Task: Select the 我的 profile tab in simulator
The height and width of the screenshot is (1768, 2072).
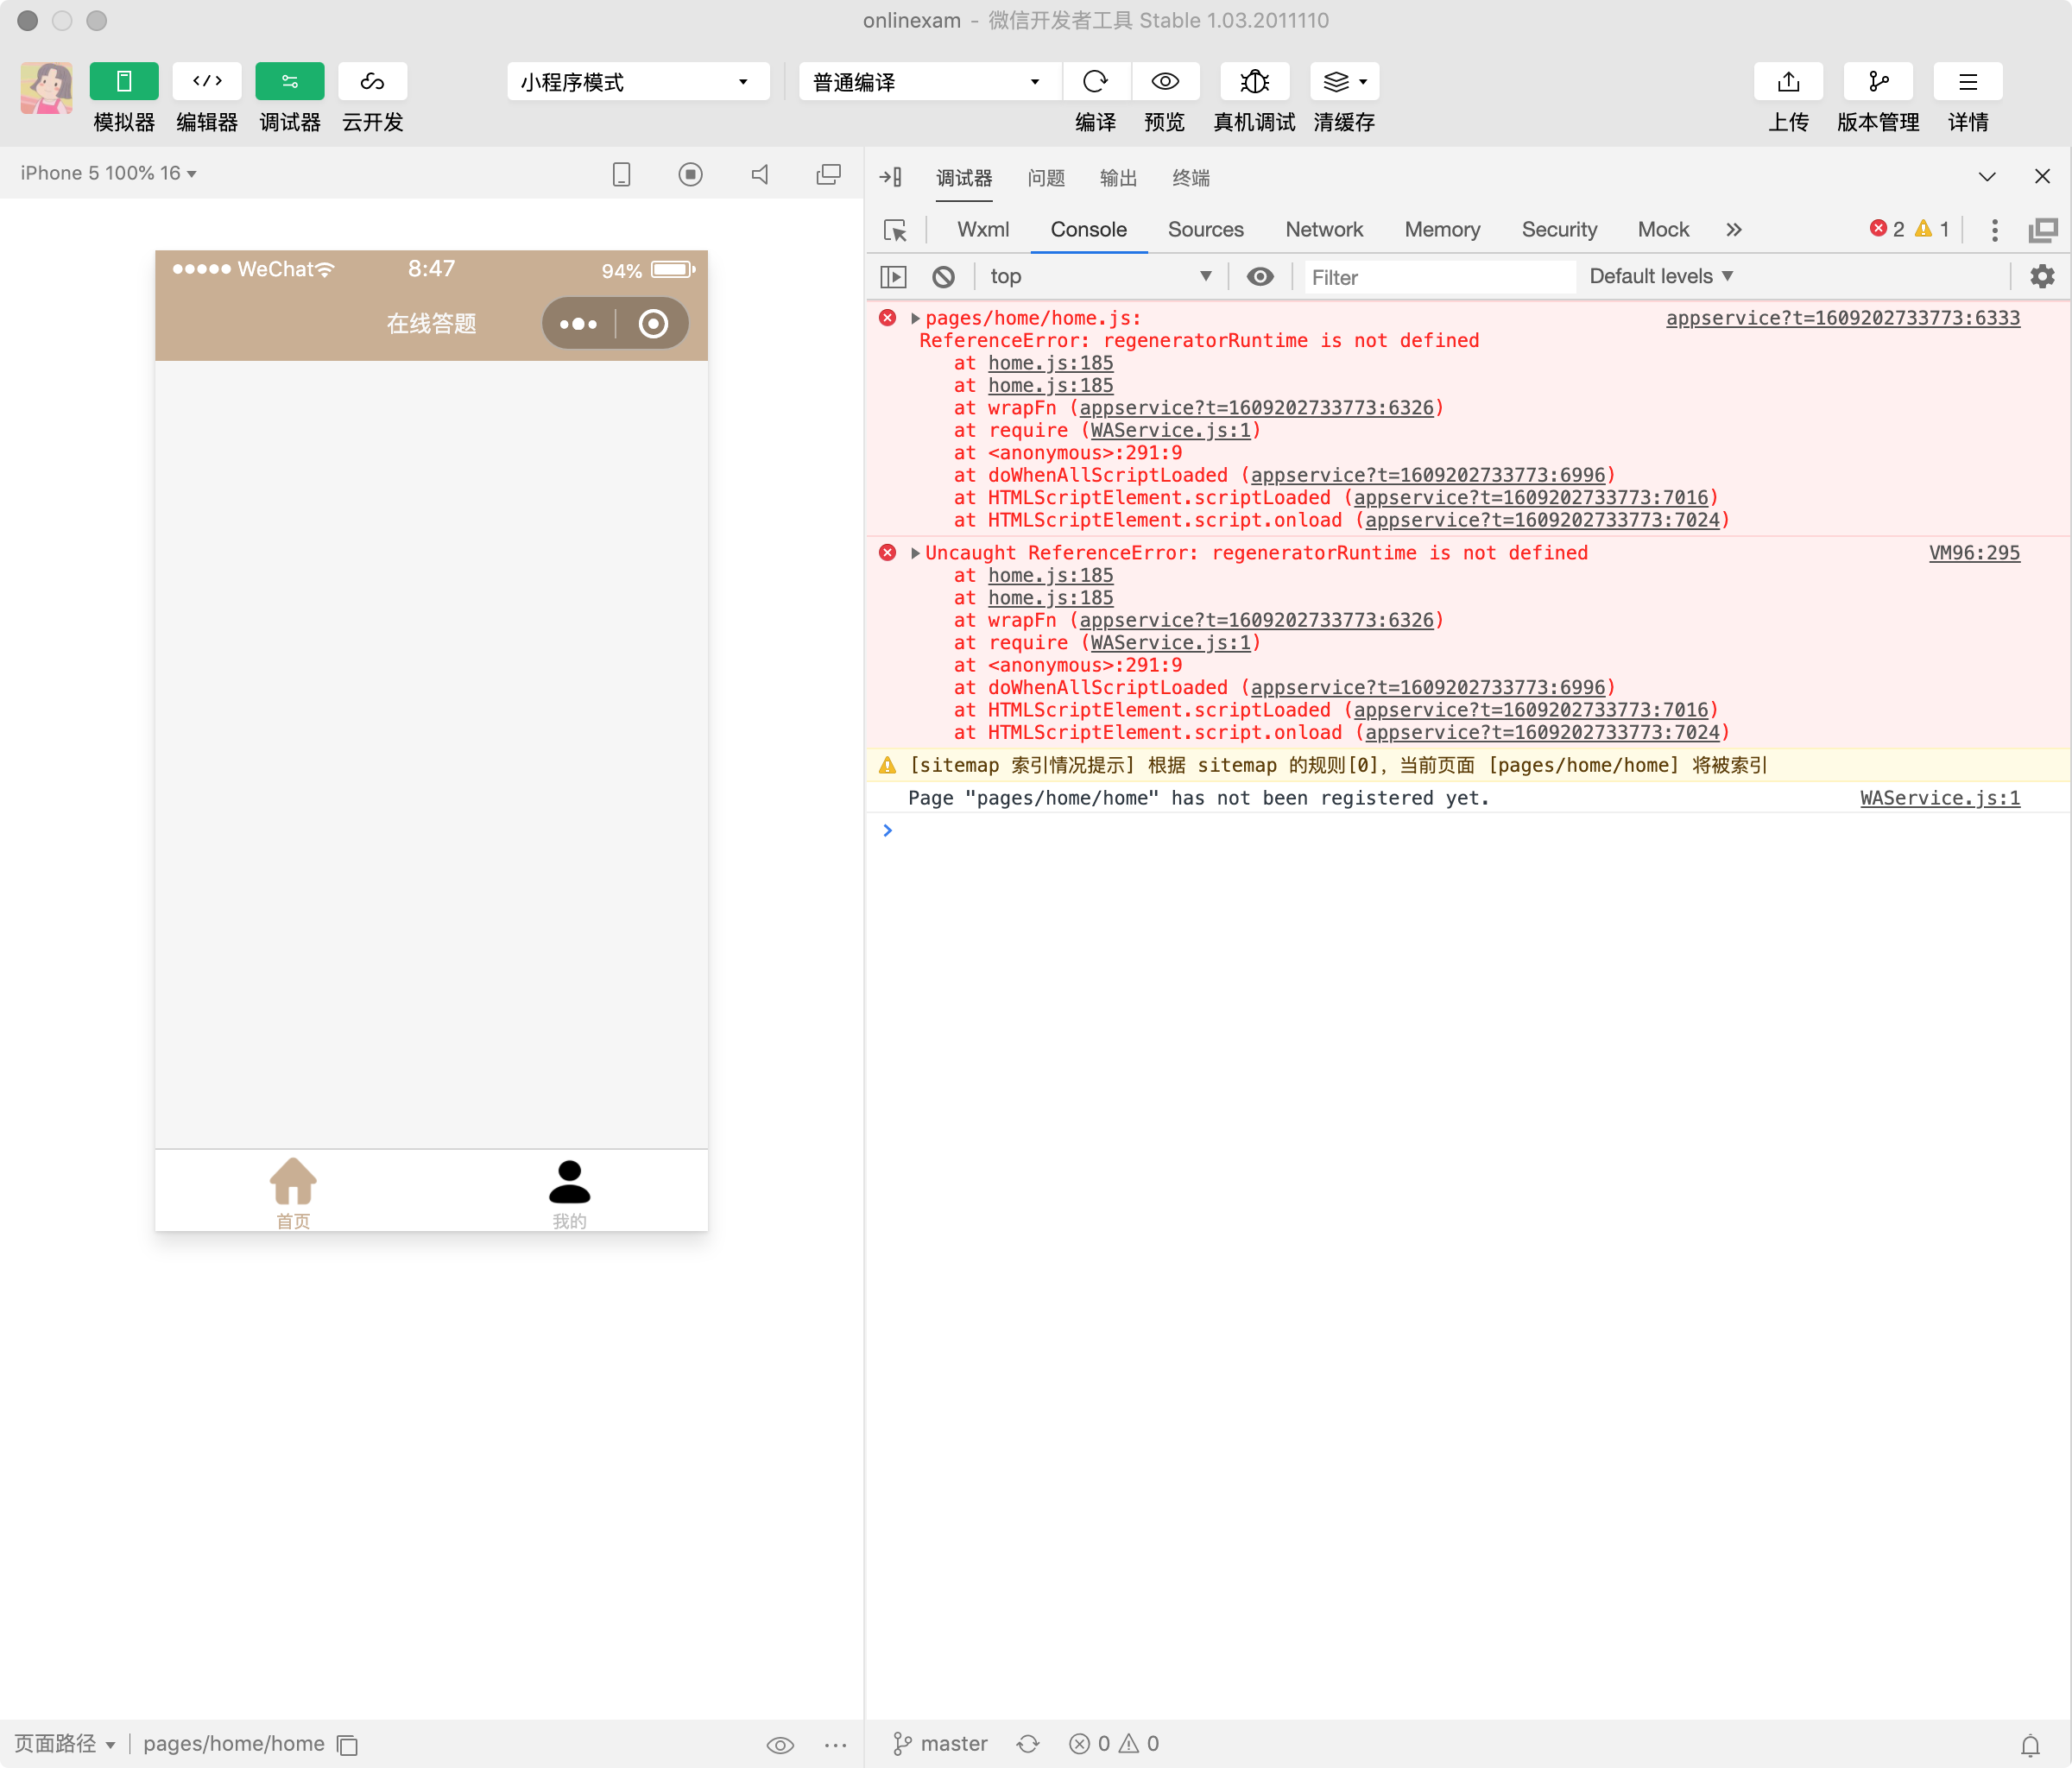Action: 570,1193
